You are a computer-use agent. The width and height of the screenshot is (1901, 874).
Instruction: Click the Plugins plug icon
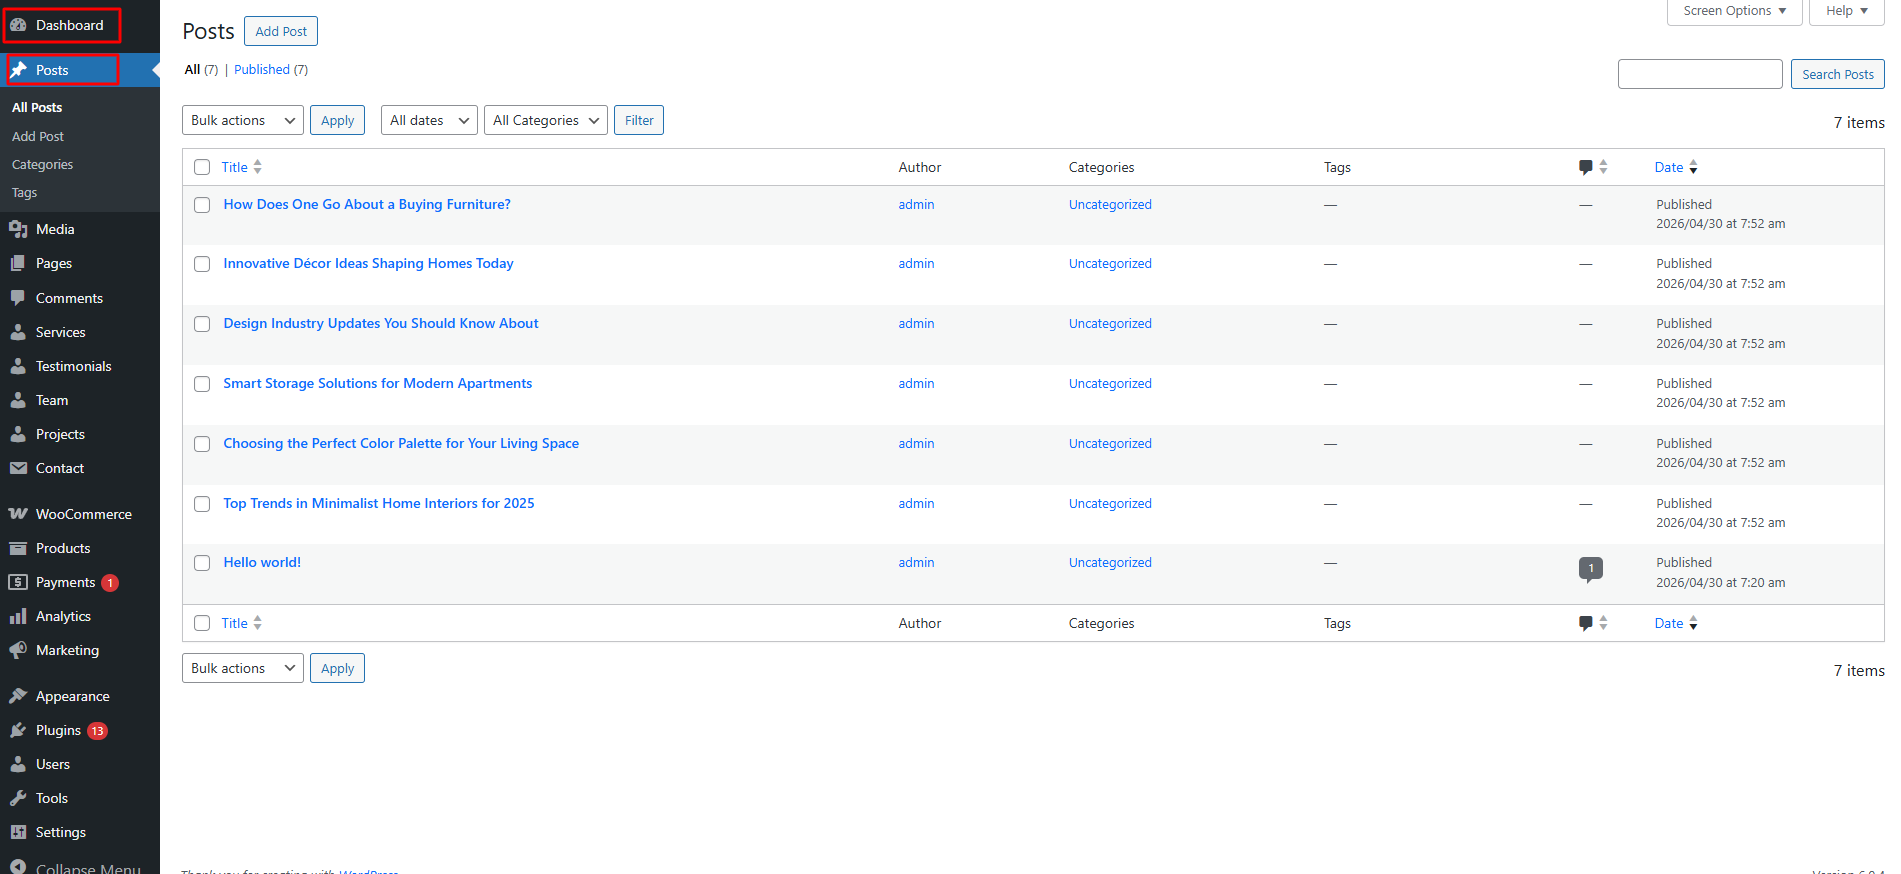18,730
